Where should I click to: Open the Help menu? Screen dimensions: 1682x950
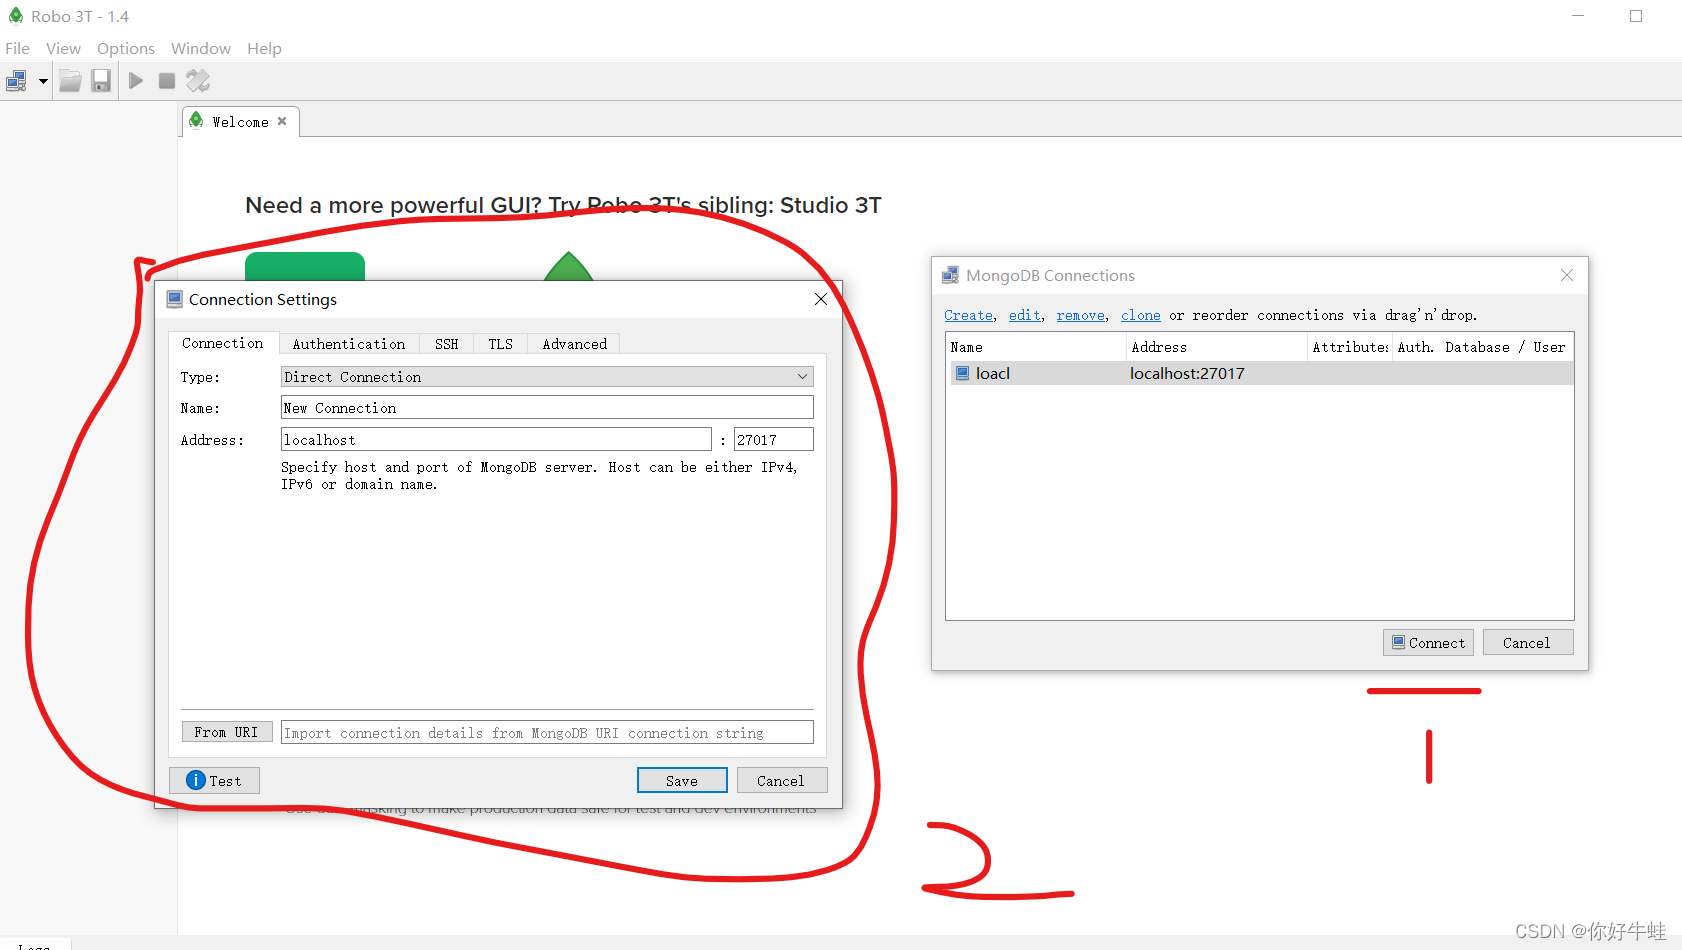point(264,48)
